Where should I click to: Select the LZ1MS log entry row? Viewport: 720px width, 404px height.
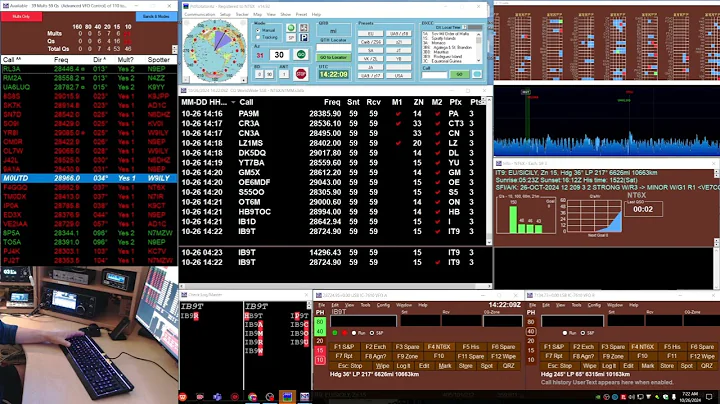[333, 143]
